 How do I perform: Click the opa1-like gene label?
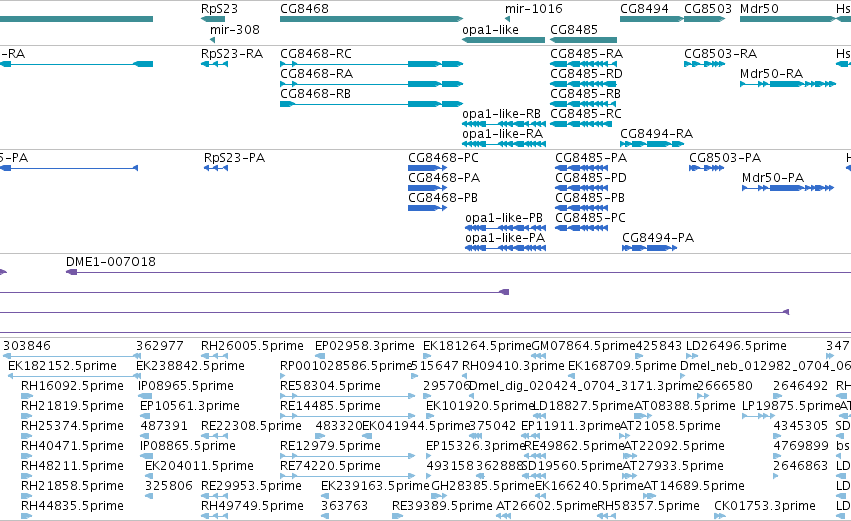coord(490,29)
